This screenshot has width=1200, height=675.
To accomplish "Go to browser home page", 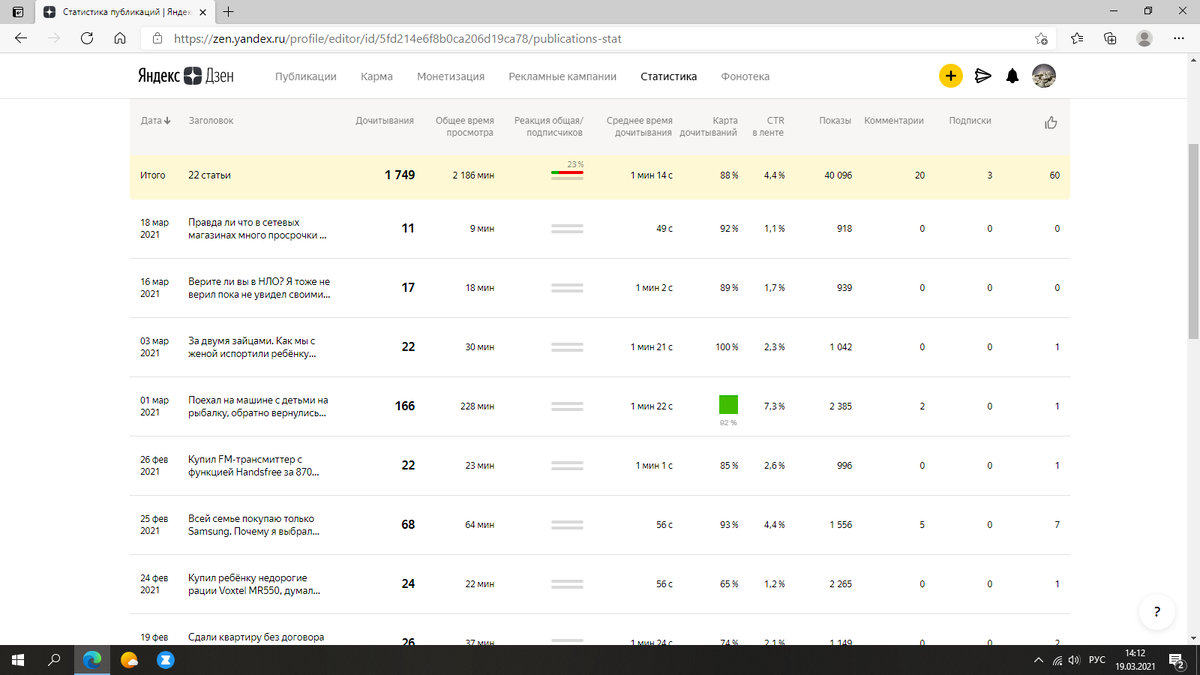I will click(x=119, y=39).
